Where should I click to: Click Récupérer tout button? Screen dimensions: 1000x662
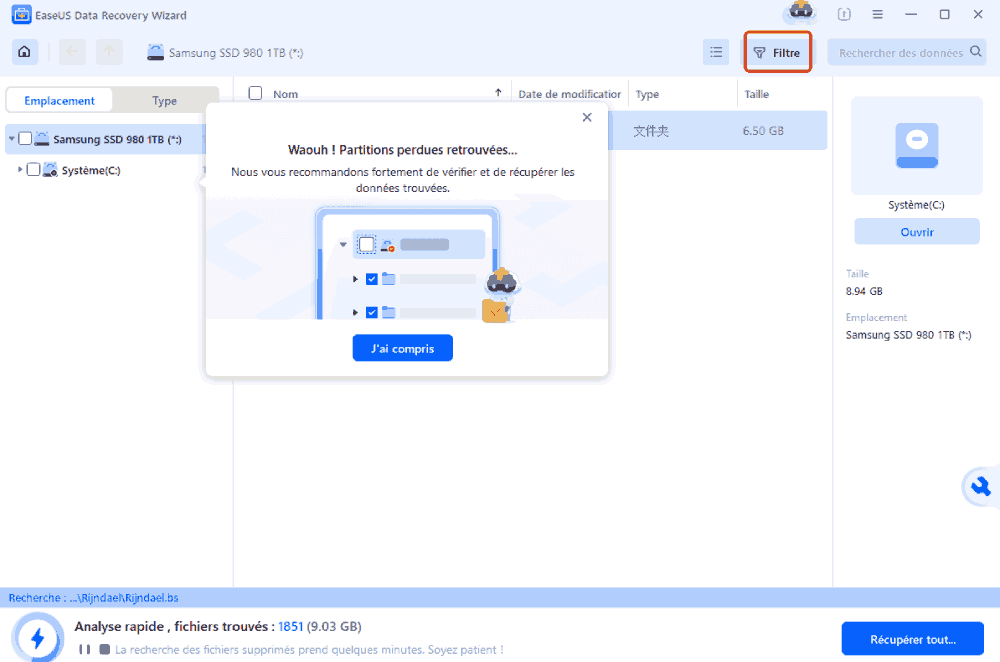click(913, 639)
